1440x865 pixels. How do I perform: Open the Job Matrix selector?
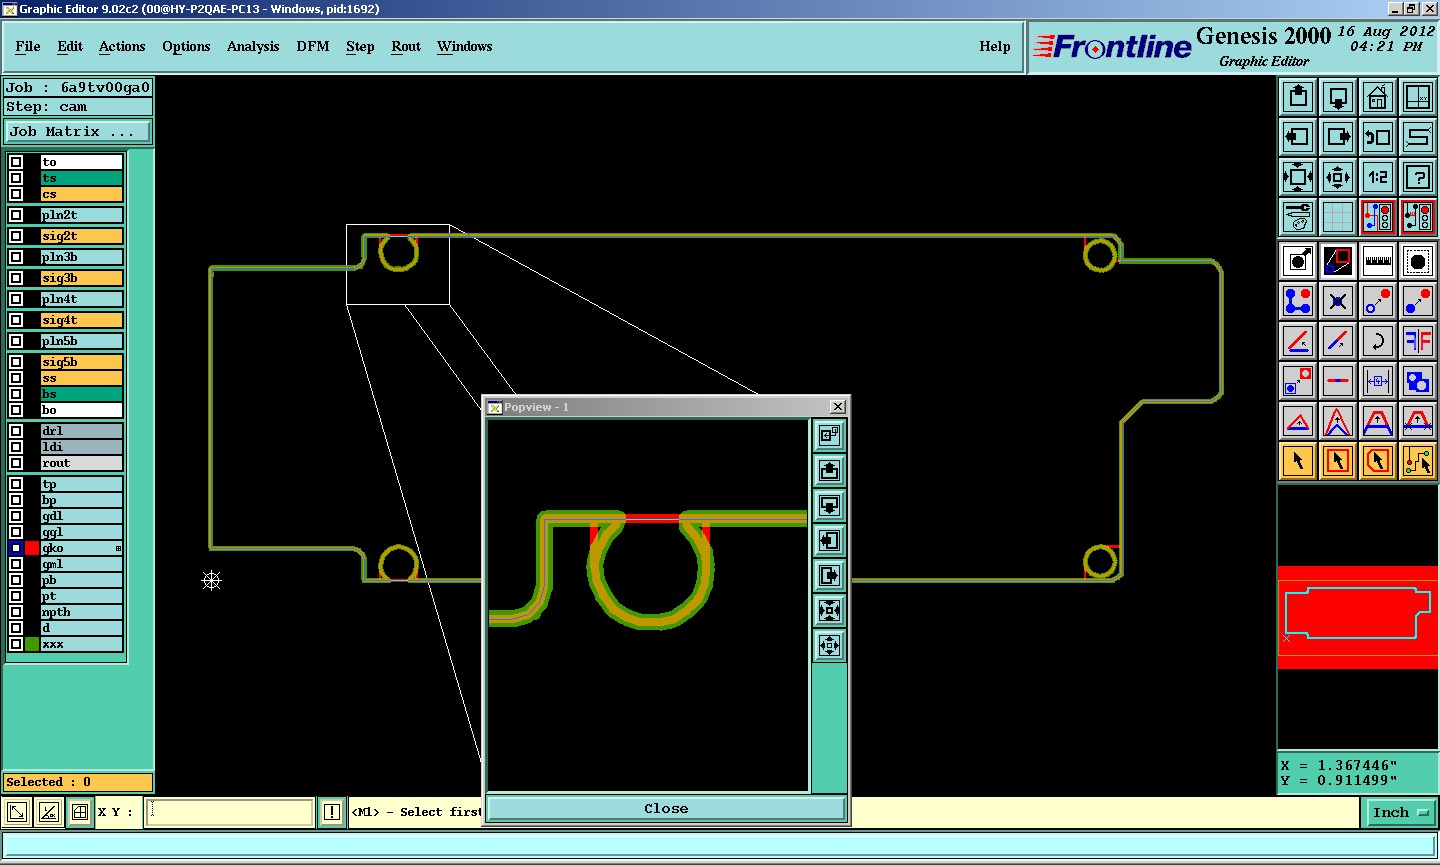tap(79, 132)
